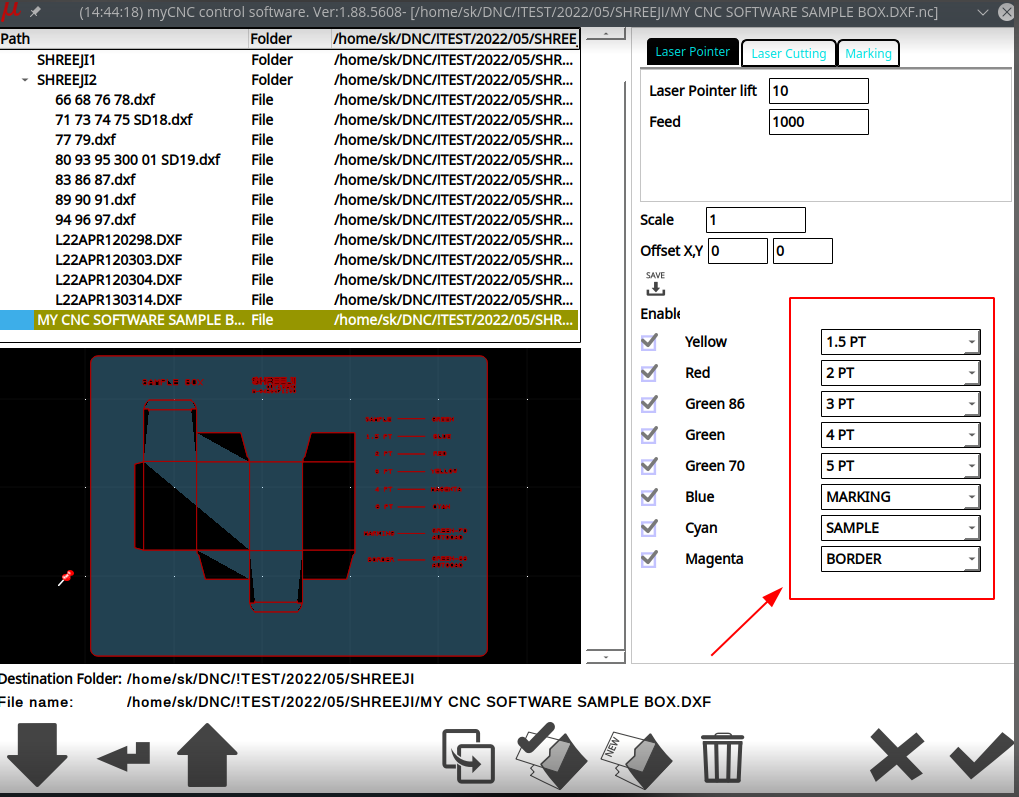Click the copy/duplicate file icon
1019x797 pixels.
tap(469, 756)
